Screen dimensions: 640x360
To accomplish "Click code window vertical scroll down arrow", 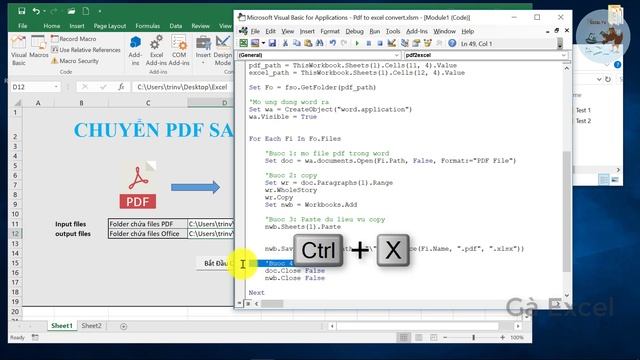I will (x=567, y=295).
